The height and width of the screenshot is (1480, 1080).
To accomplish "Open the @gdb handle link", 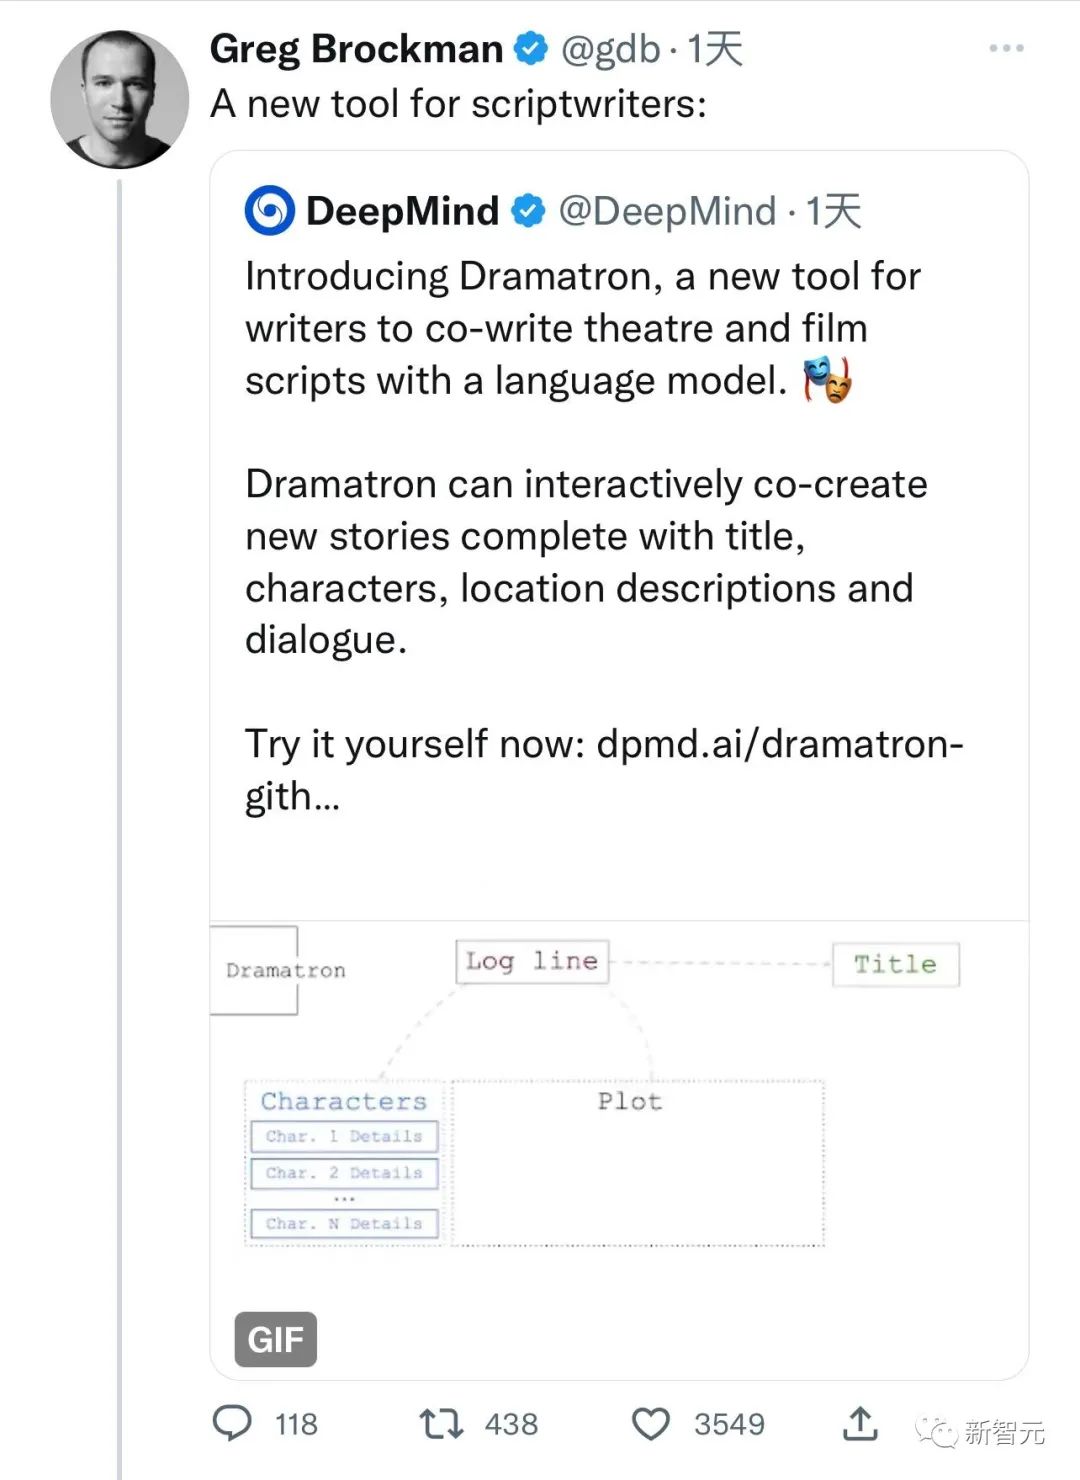I will click(610, 48).
